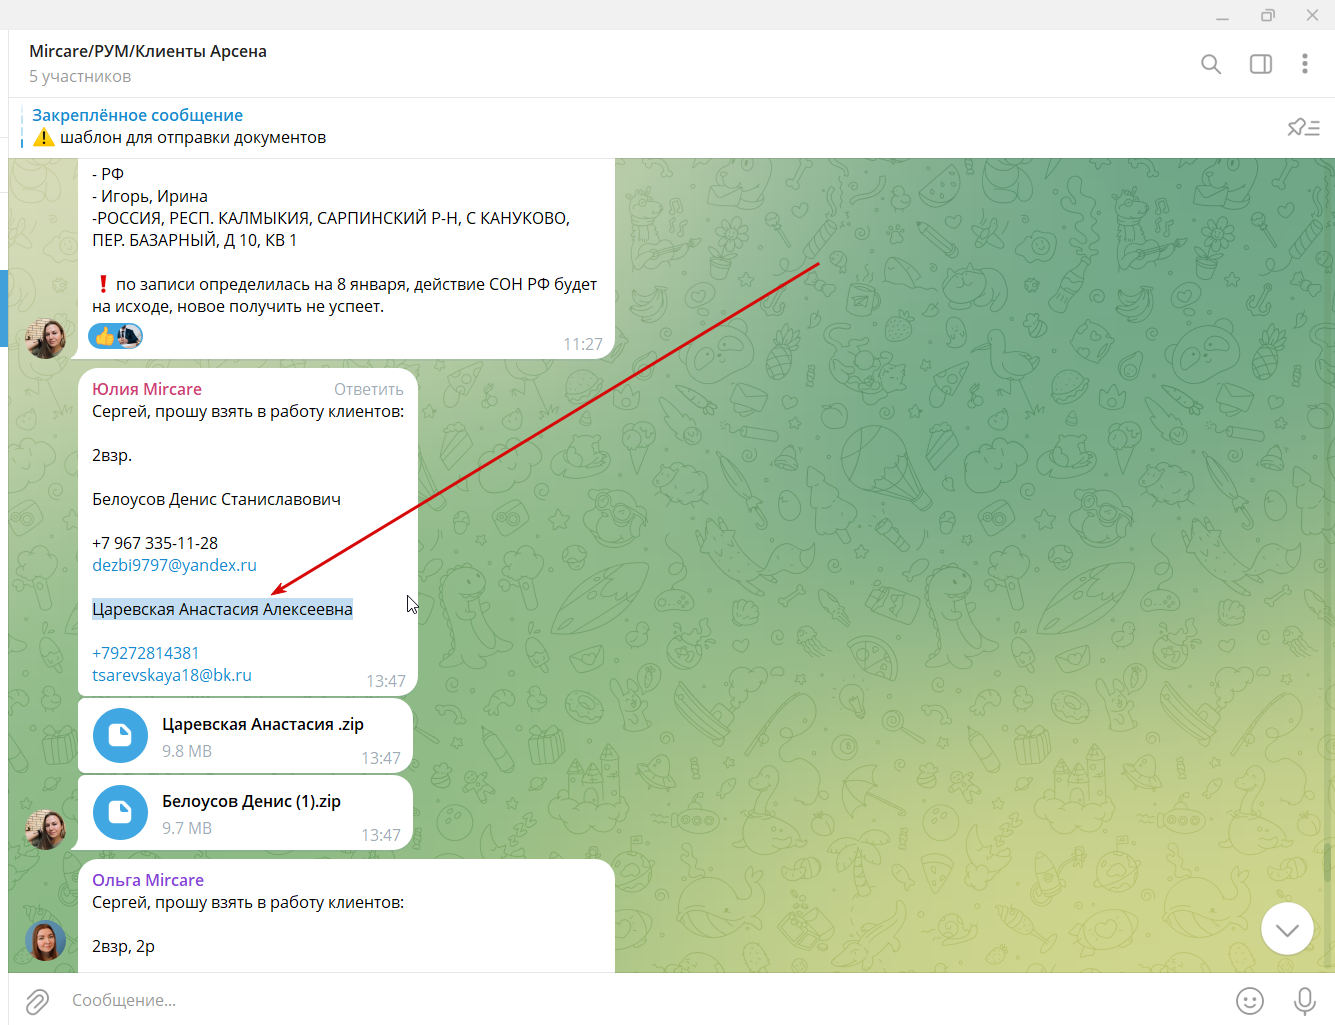Image resolution: width=1335 pixels, height=1025 pixels.
Task: Click the 9.8 MB file size label
Action: point(187,751)
